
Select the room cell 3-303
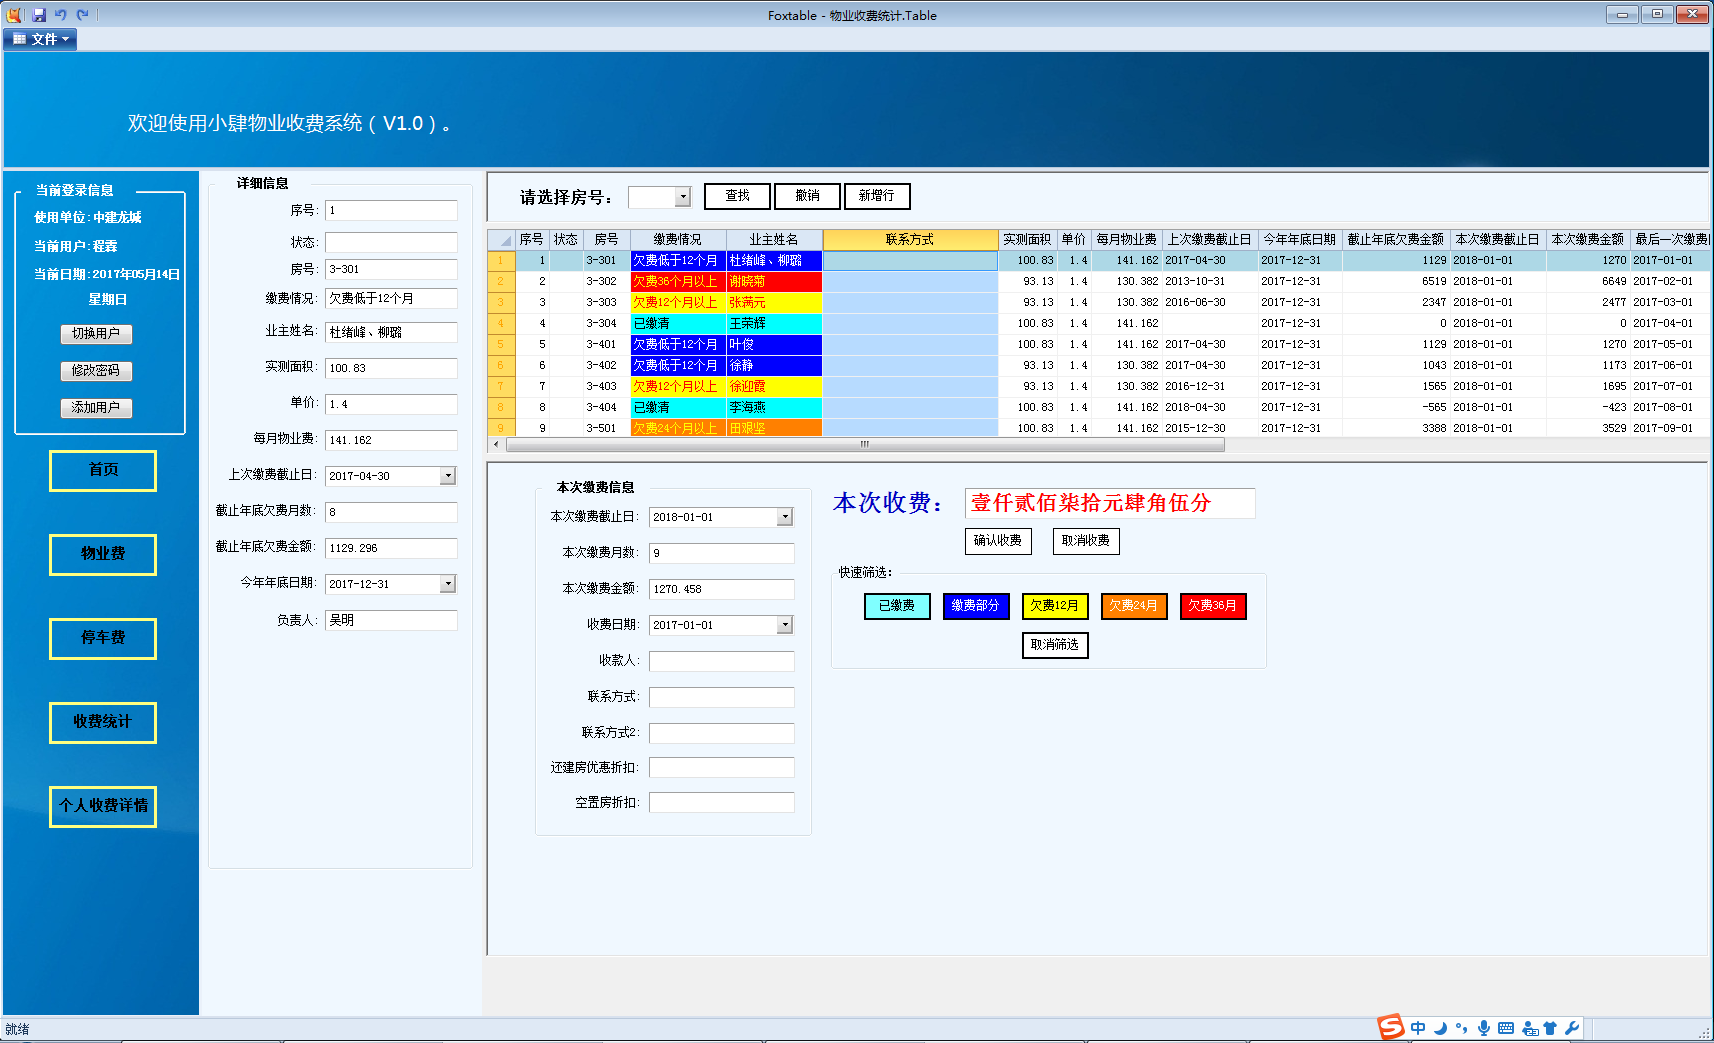point(607,303)
